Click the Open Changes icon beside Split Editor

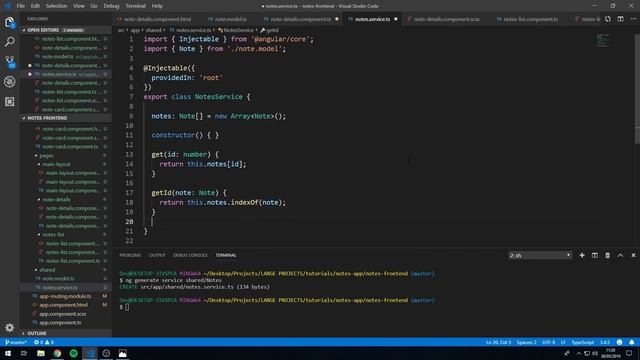pyautogui.click(x=608, y=19)
